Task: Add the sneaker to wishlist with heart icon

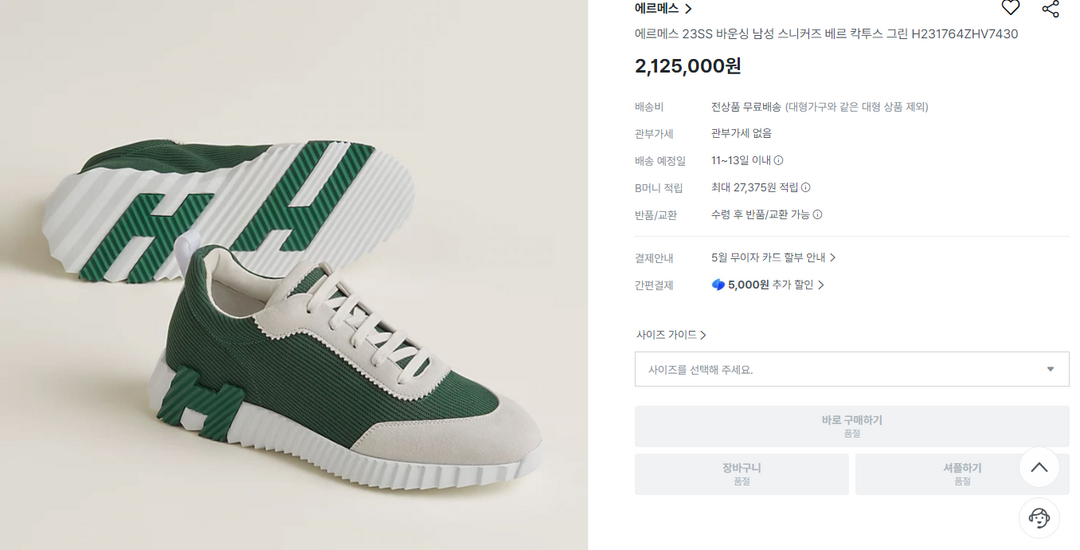Action: click(x=1010, y=8)
